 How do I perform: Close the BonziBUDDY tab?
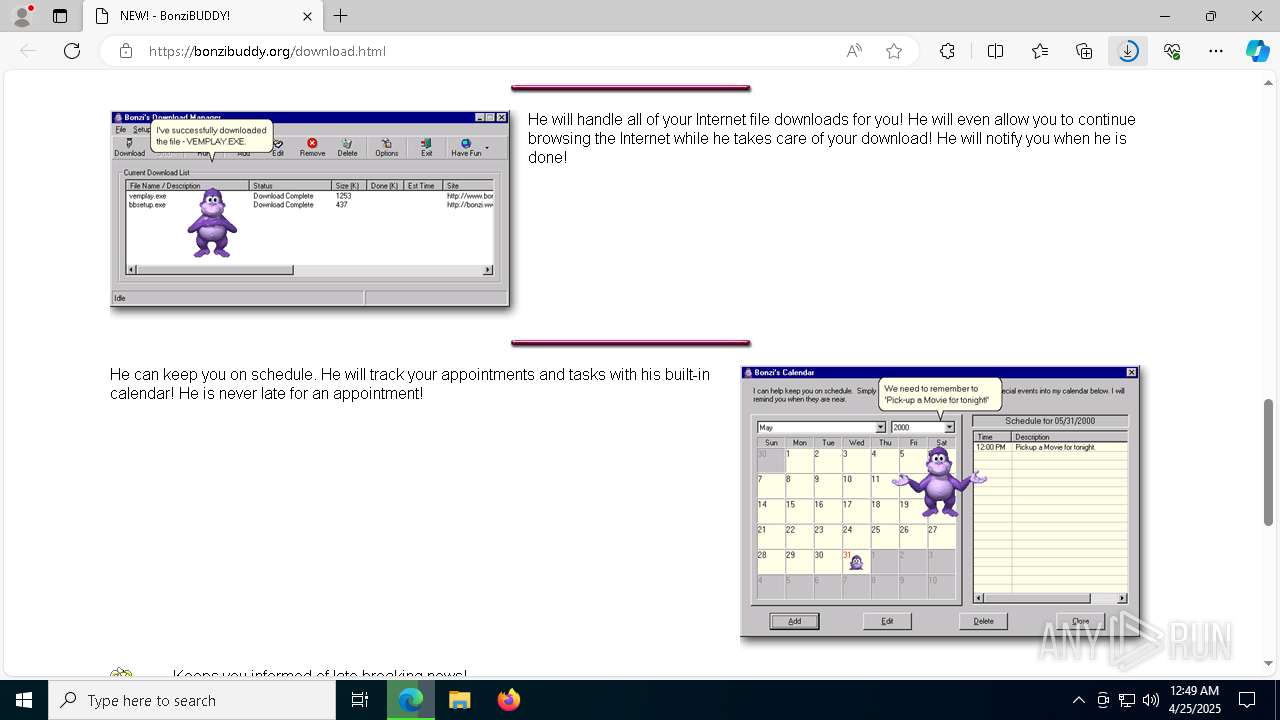[x=308, y=16]
